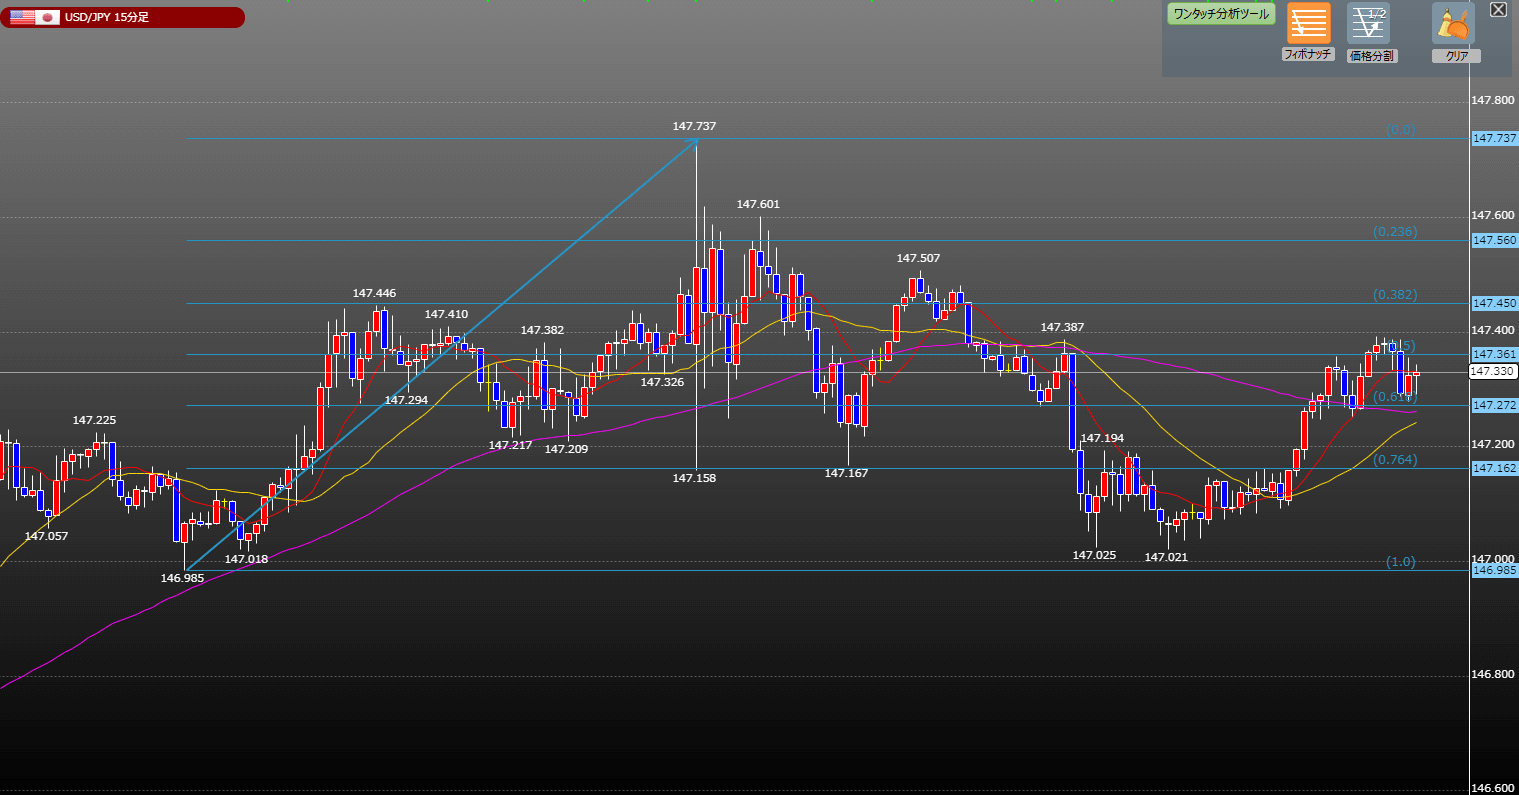Click the US flag icon

pyautogui.click(x=21, y=17)
